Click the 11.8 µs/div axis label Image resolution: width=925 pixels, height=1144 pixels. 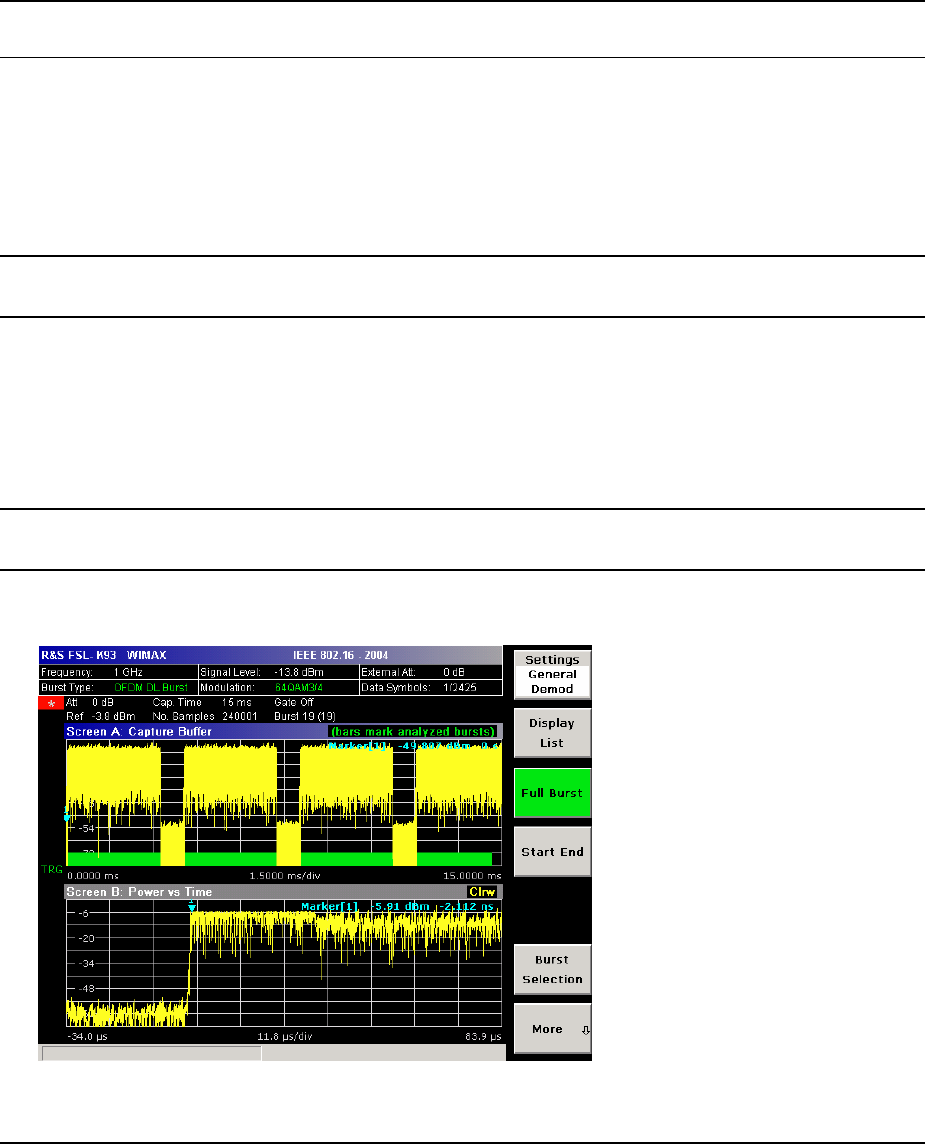coord(285,1036)
